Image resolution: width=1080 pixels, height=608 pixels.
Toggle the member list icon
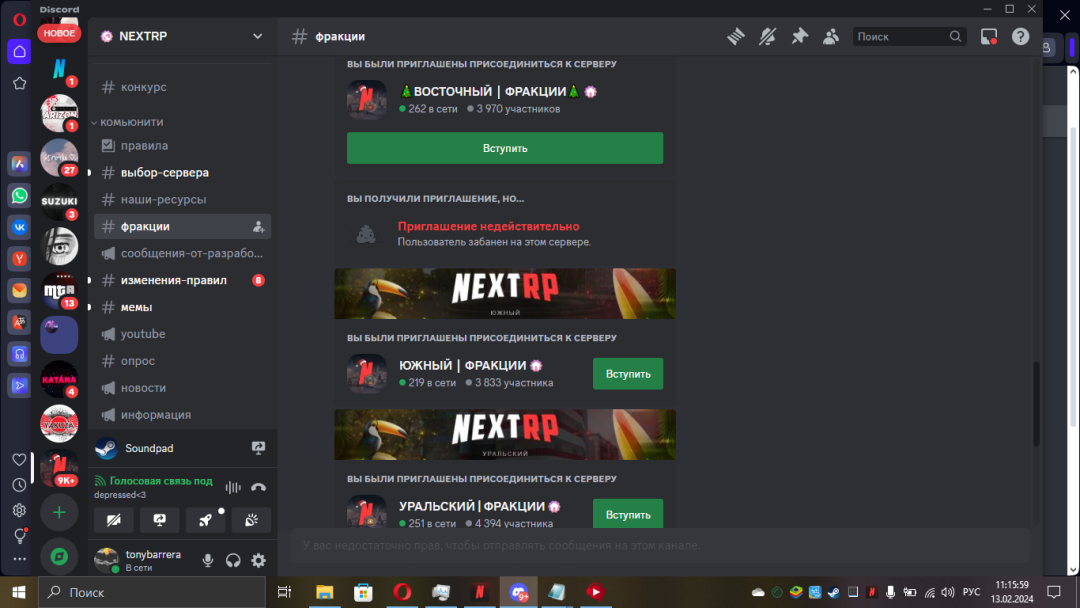click(x=831, y=36)
